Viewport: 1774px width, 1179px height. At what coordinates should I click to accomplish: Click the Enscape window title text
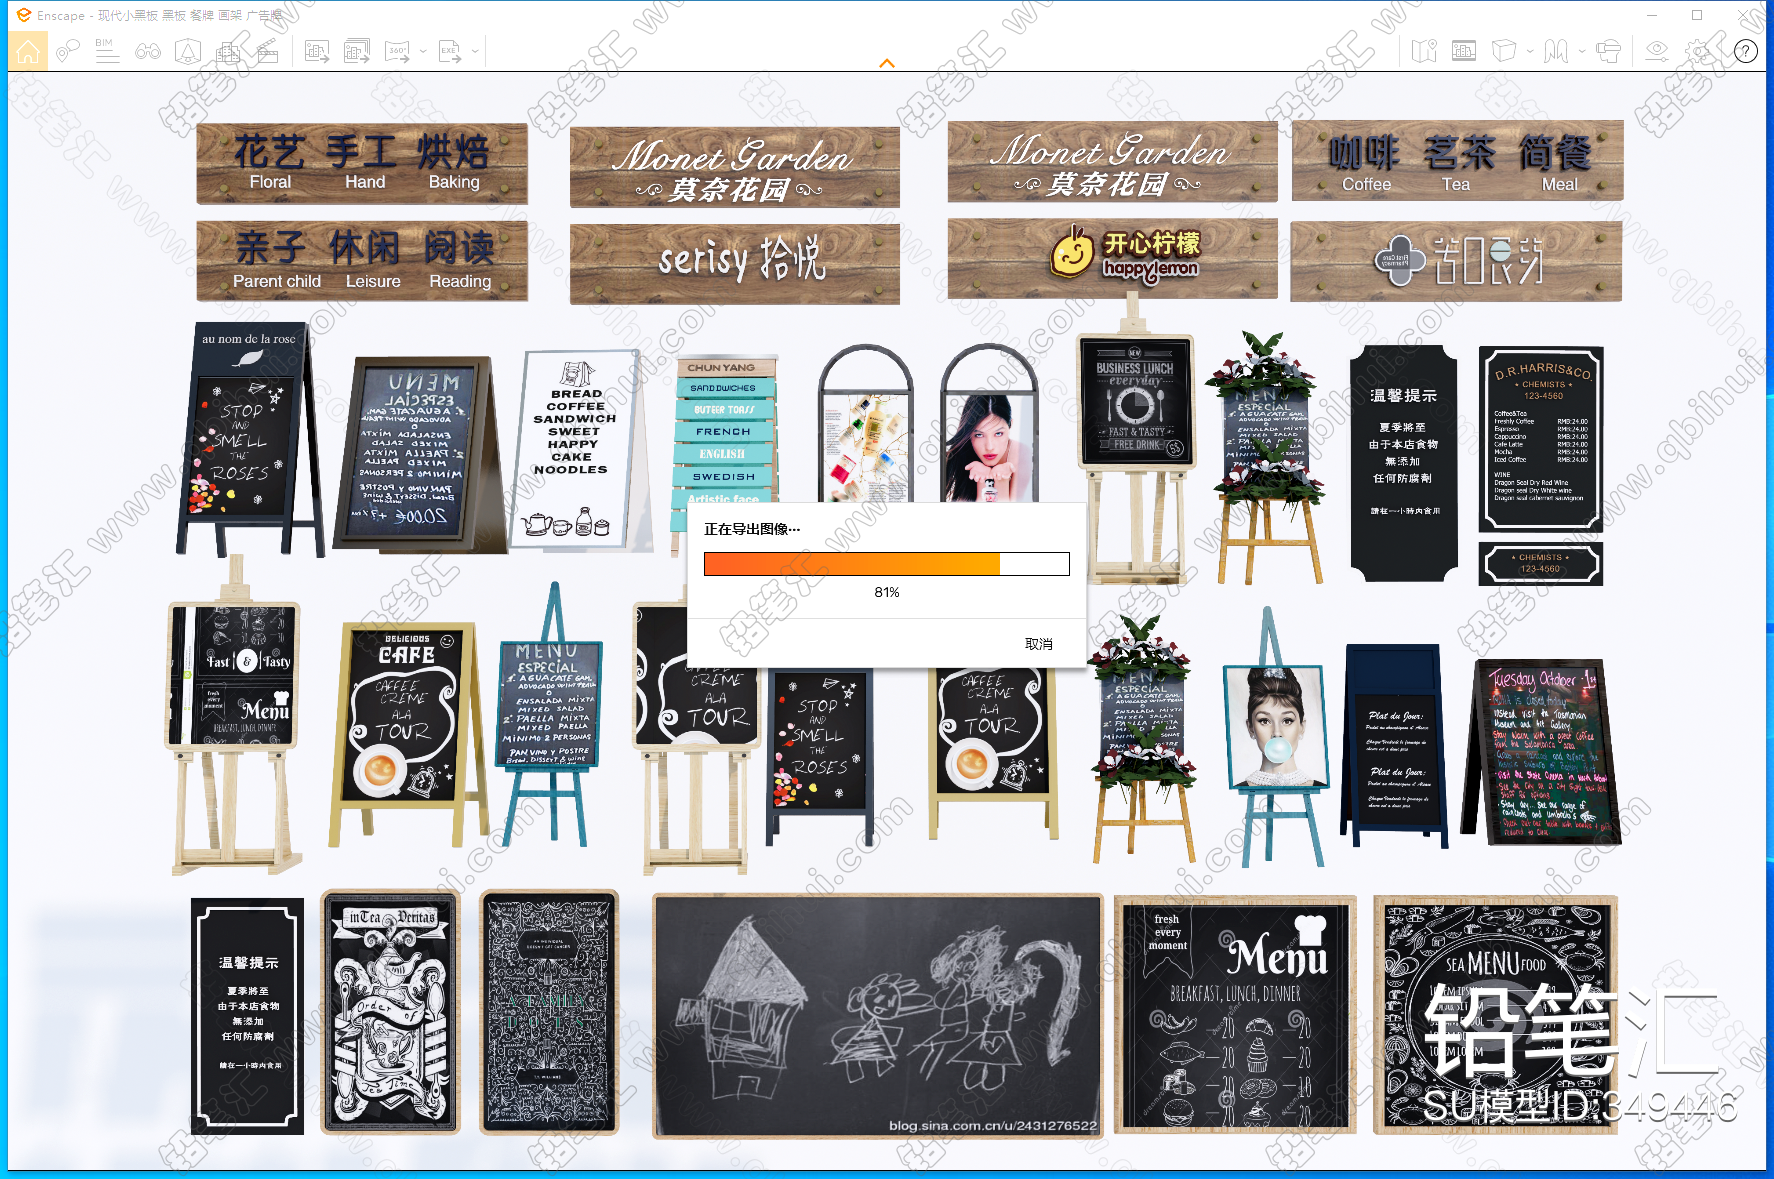point(160,15)
